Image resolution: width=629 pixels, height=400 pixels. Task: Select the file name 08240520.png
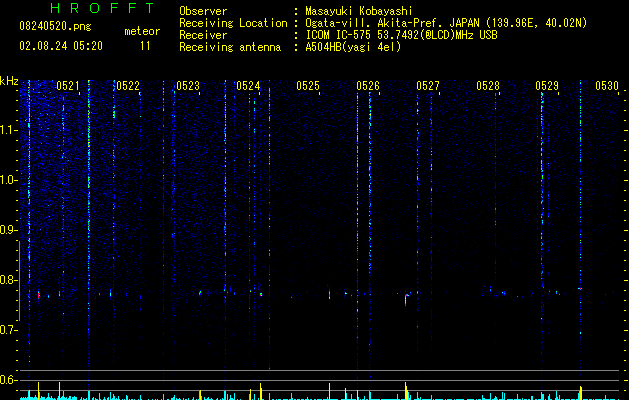[55, 27]
